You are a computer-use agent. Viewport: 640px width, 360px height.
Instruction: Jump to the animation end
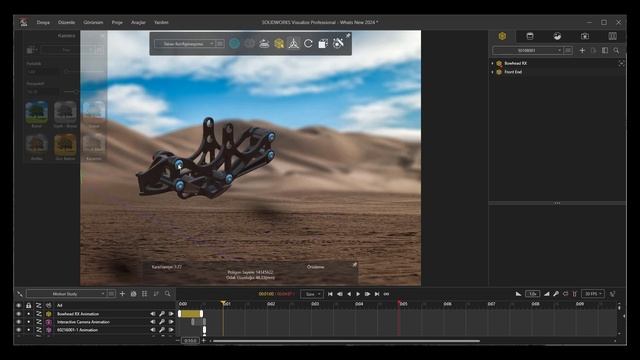(377, 294)
